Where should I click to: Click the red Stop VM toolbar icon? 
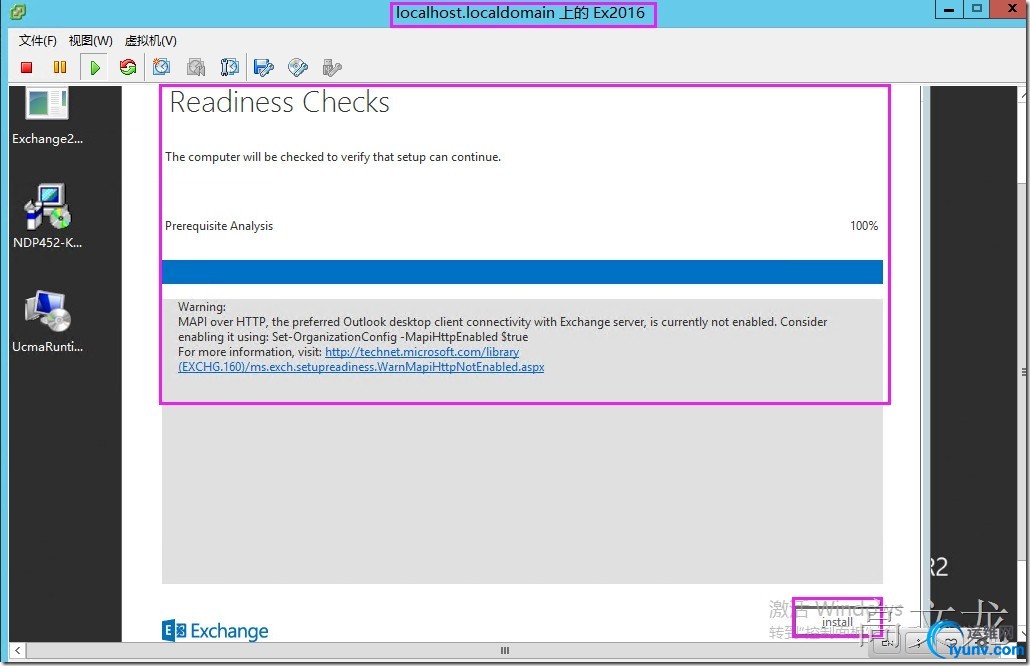click(26, 67)
